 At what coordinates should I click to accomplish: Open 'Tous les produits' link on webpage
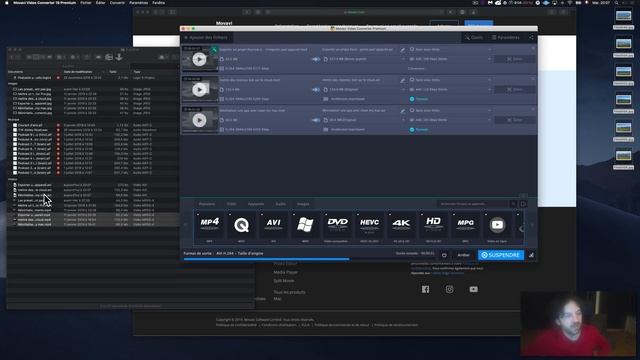click(x=289, y=292)
